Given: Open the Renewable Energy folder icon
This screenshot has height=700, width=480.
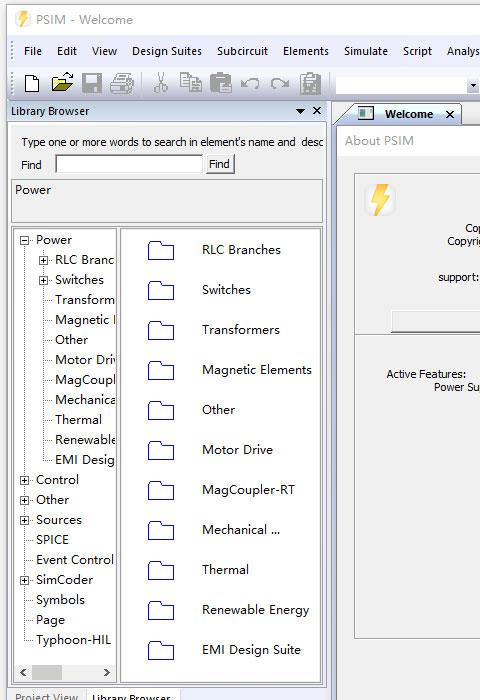Looking at the screenshot, I should 161,611.
